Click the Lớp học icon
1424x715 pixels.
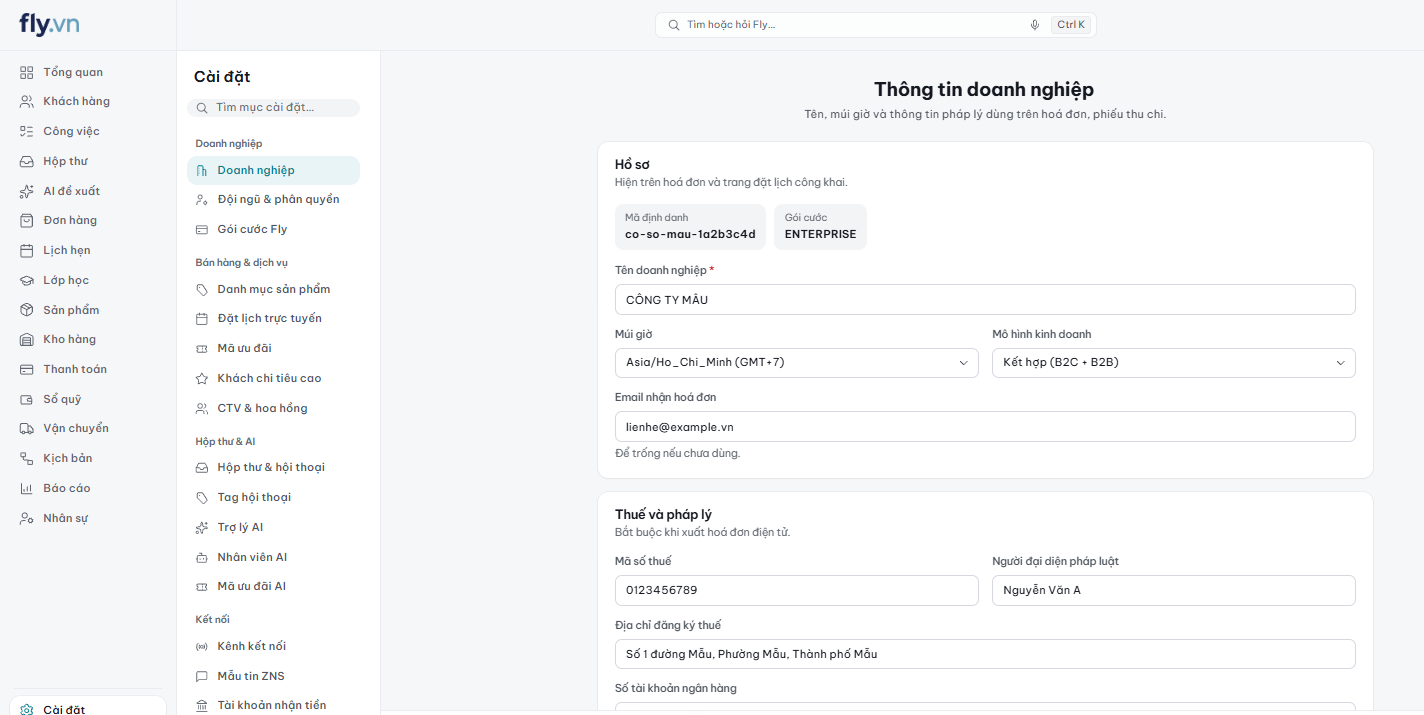27,280
